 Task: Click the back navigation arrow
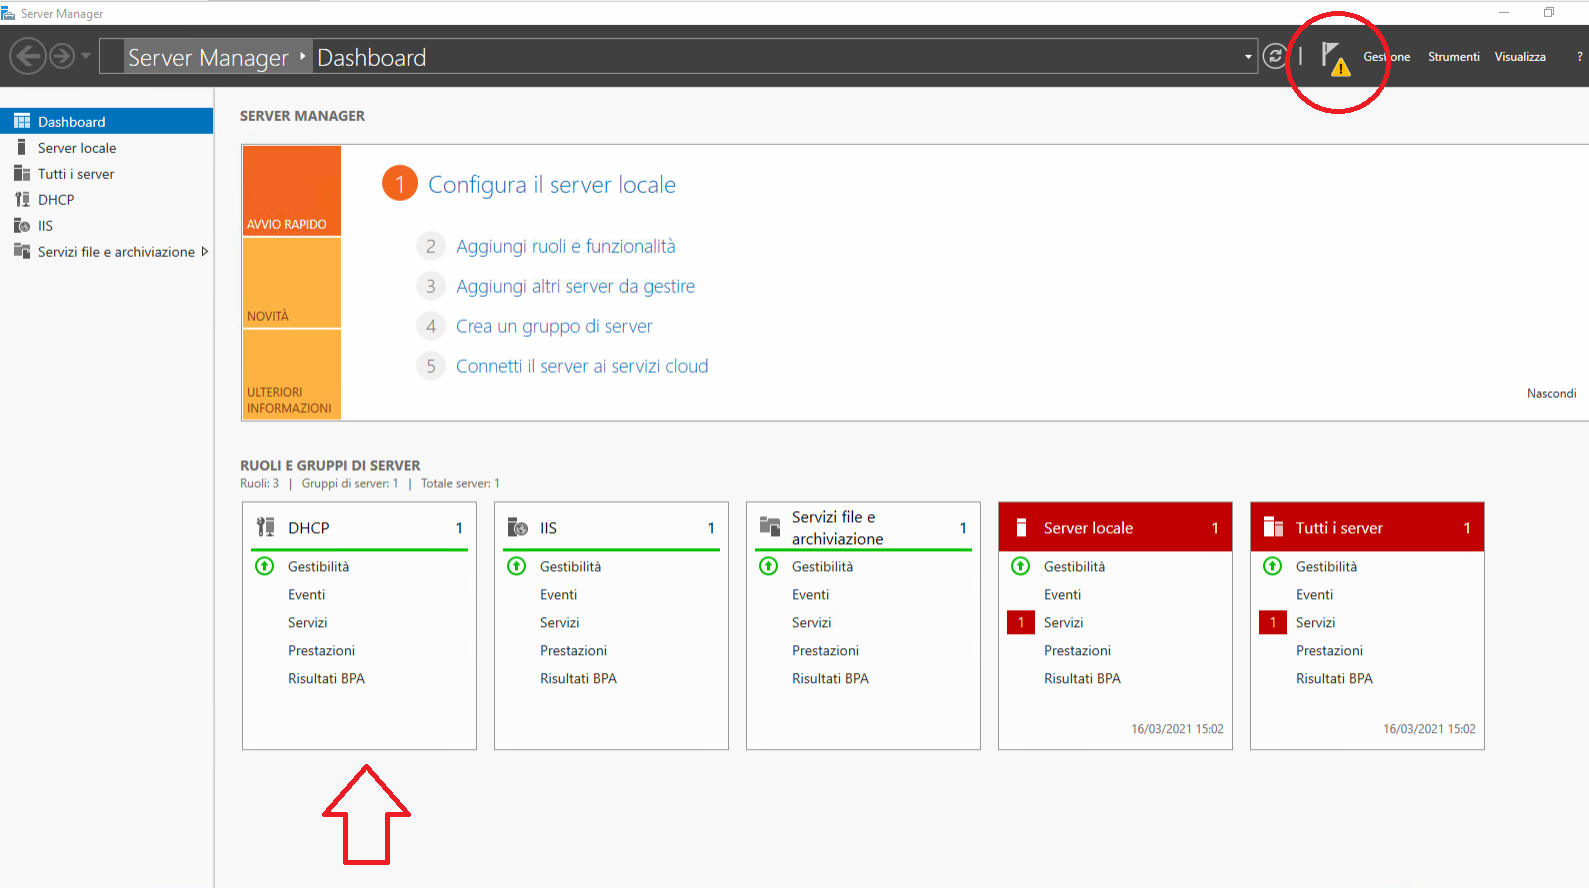pos(29,56)
